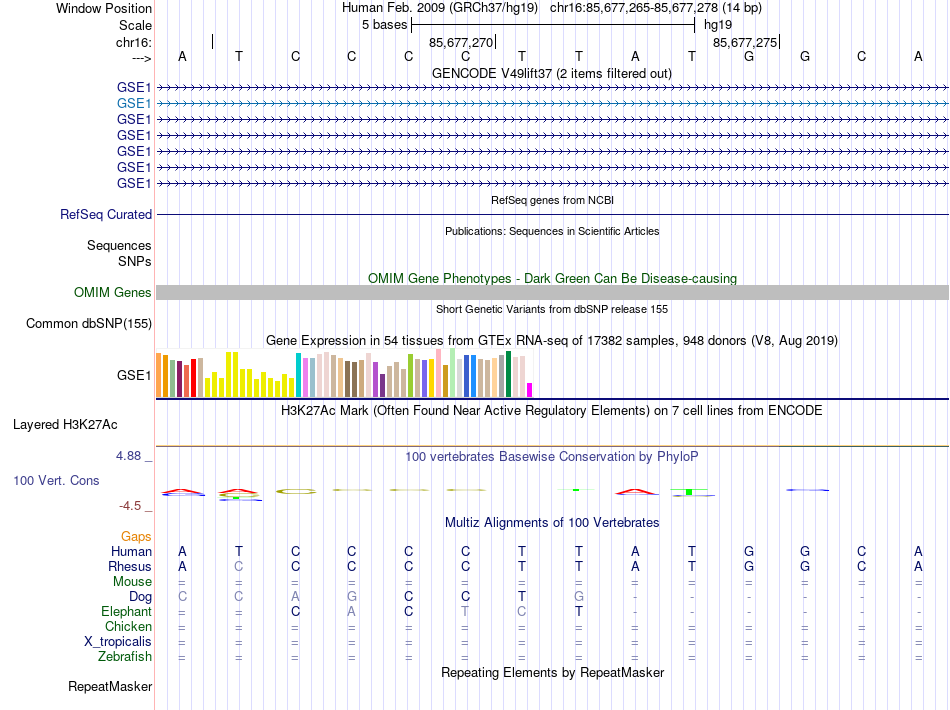This screenshot has width=950, height=710.
Task: Click the Common dbSNP(155) track label
Action: pyautogui.click(x=89, y=323)
